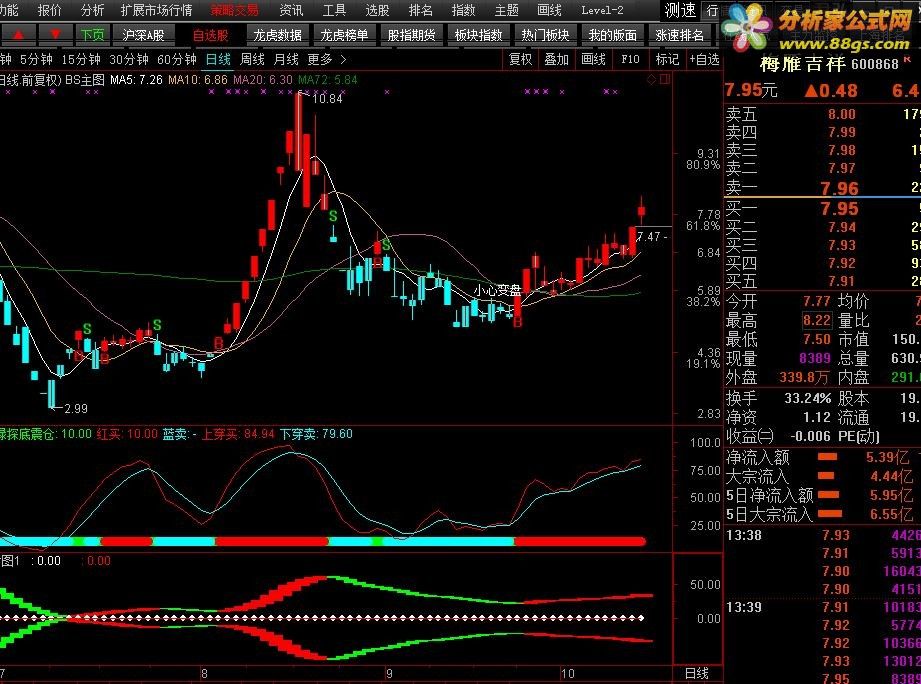Click the 叠加 toolbar button
This screenshot has height=684, width=921.
556,59
